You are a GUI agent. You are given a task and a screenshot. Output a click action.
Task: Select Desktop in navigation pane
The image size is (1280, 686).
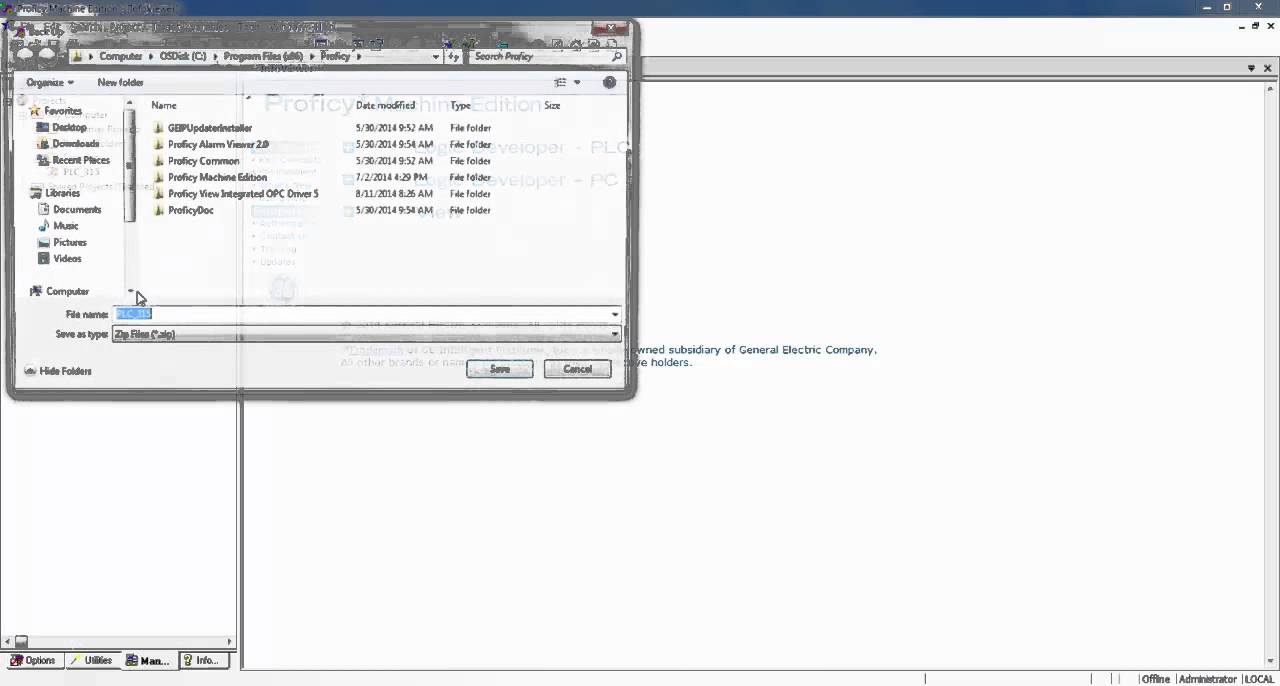tap(69, 128)
